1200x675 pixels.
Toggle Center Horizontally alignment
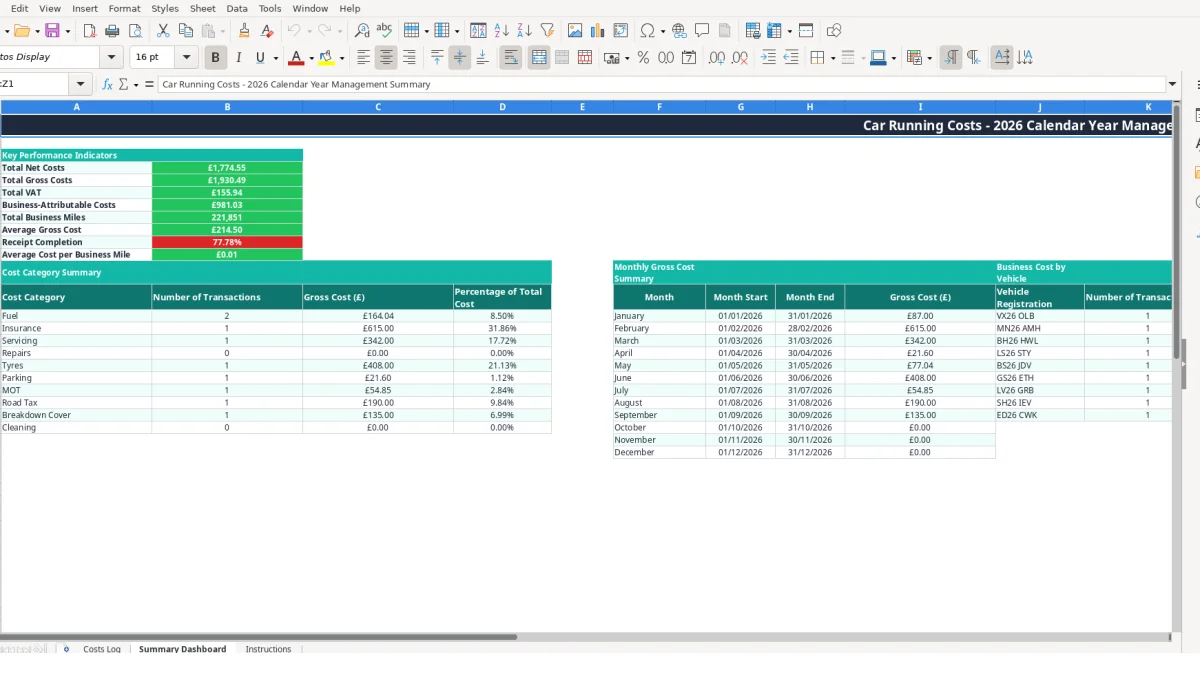click(x=386, y=58)
